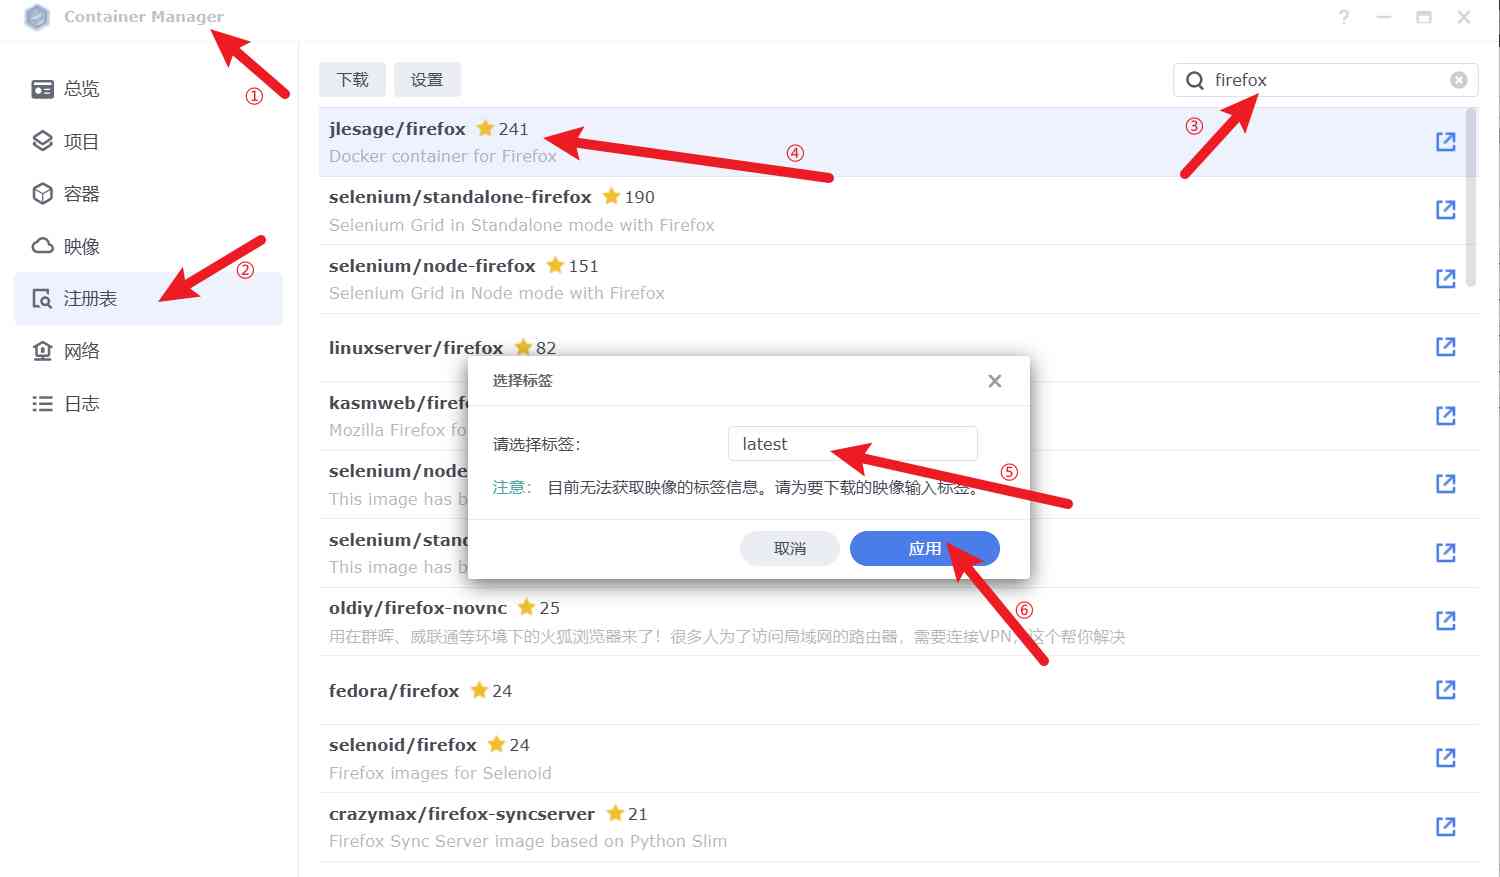Click the 容器 container cube icon
This screenshot has width=1500, height=877.
(42, 193)
